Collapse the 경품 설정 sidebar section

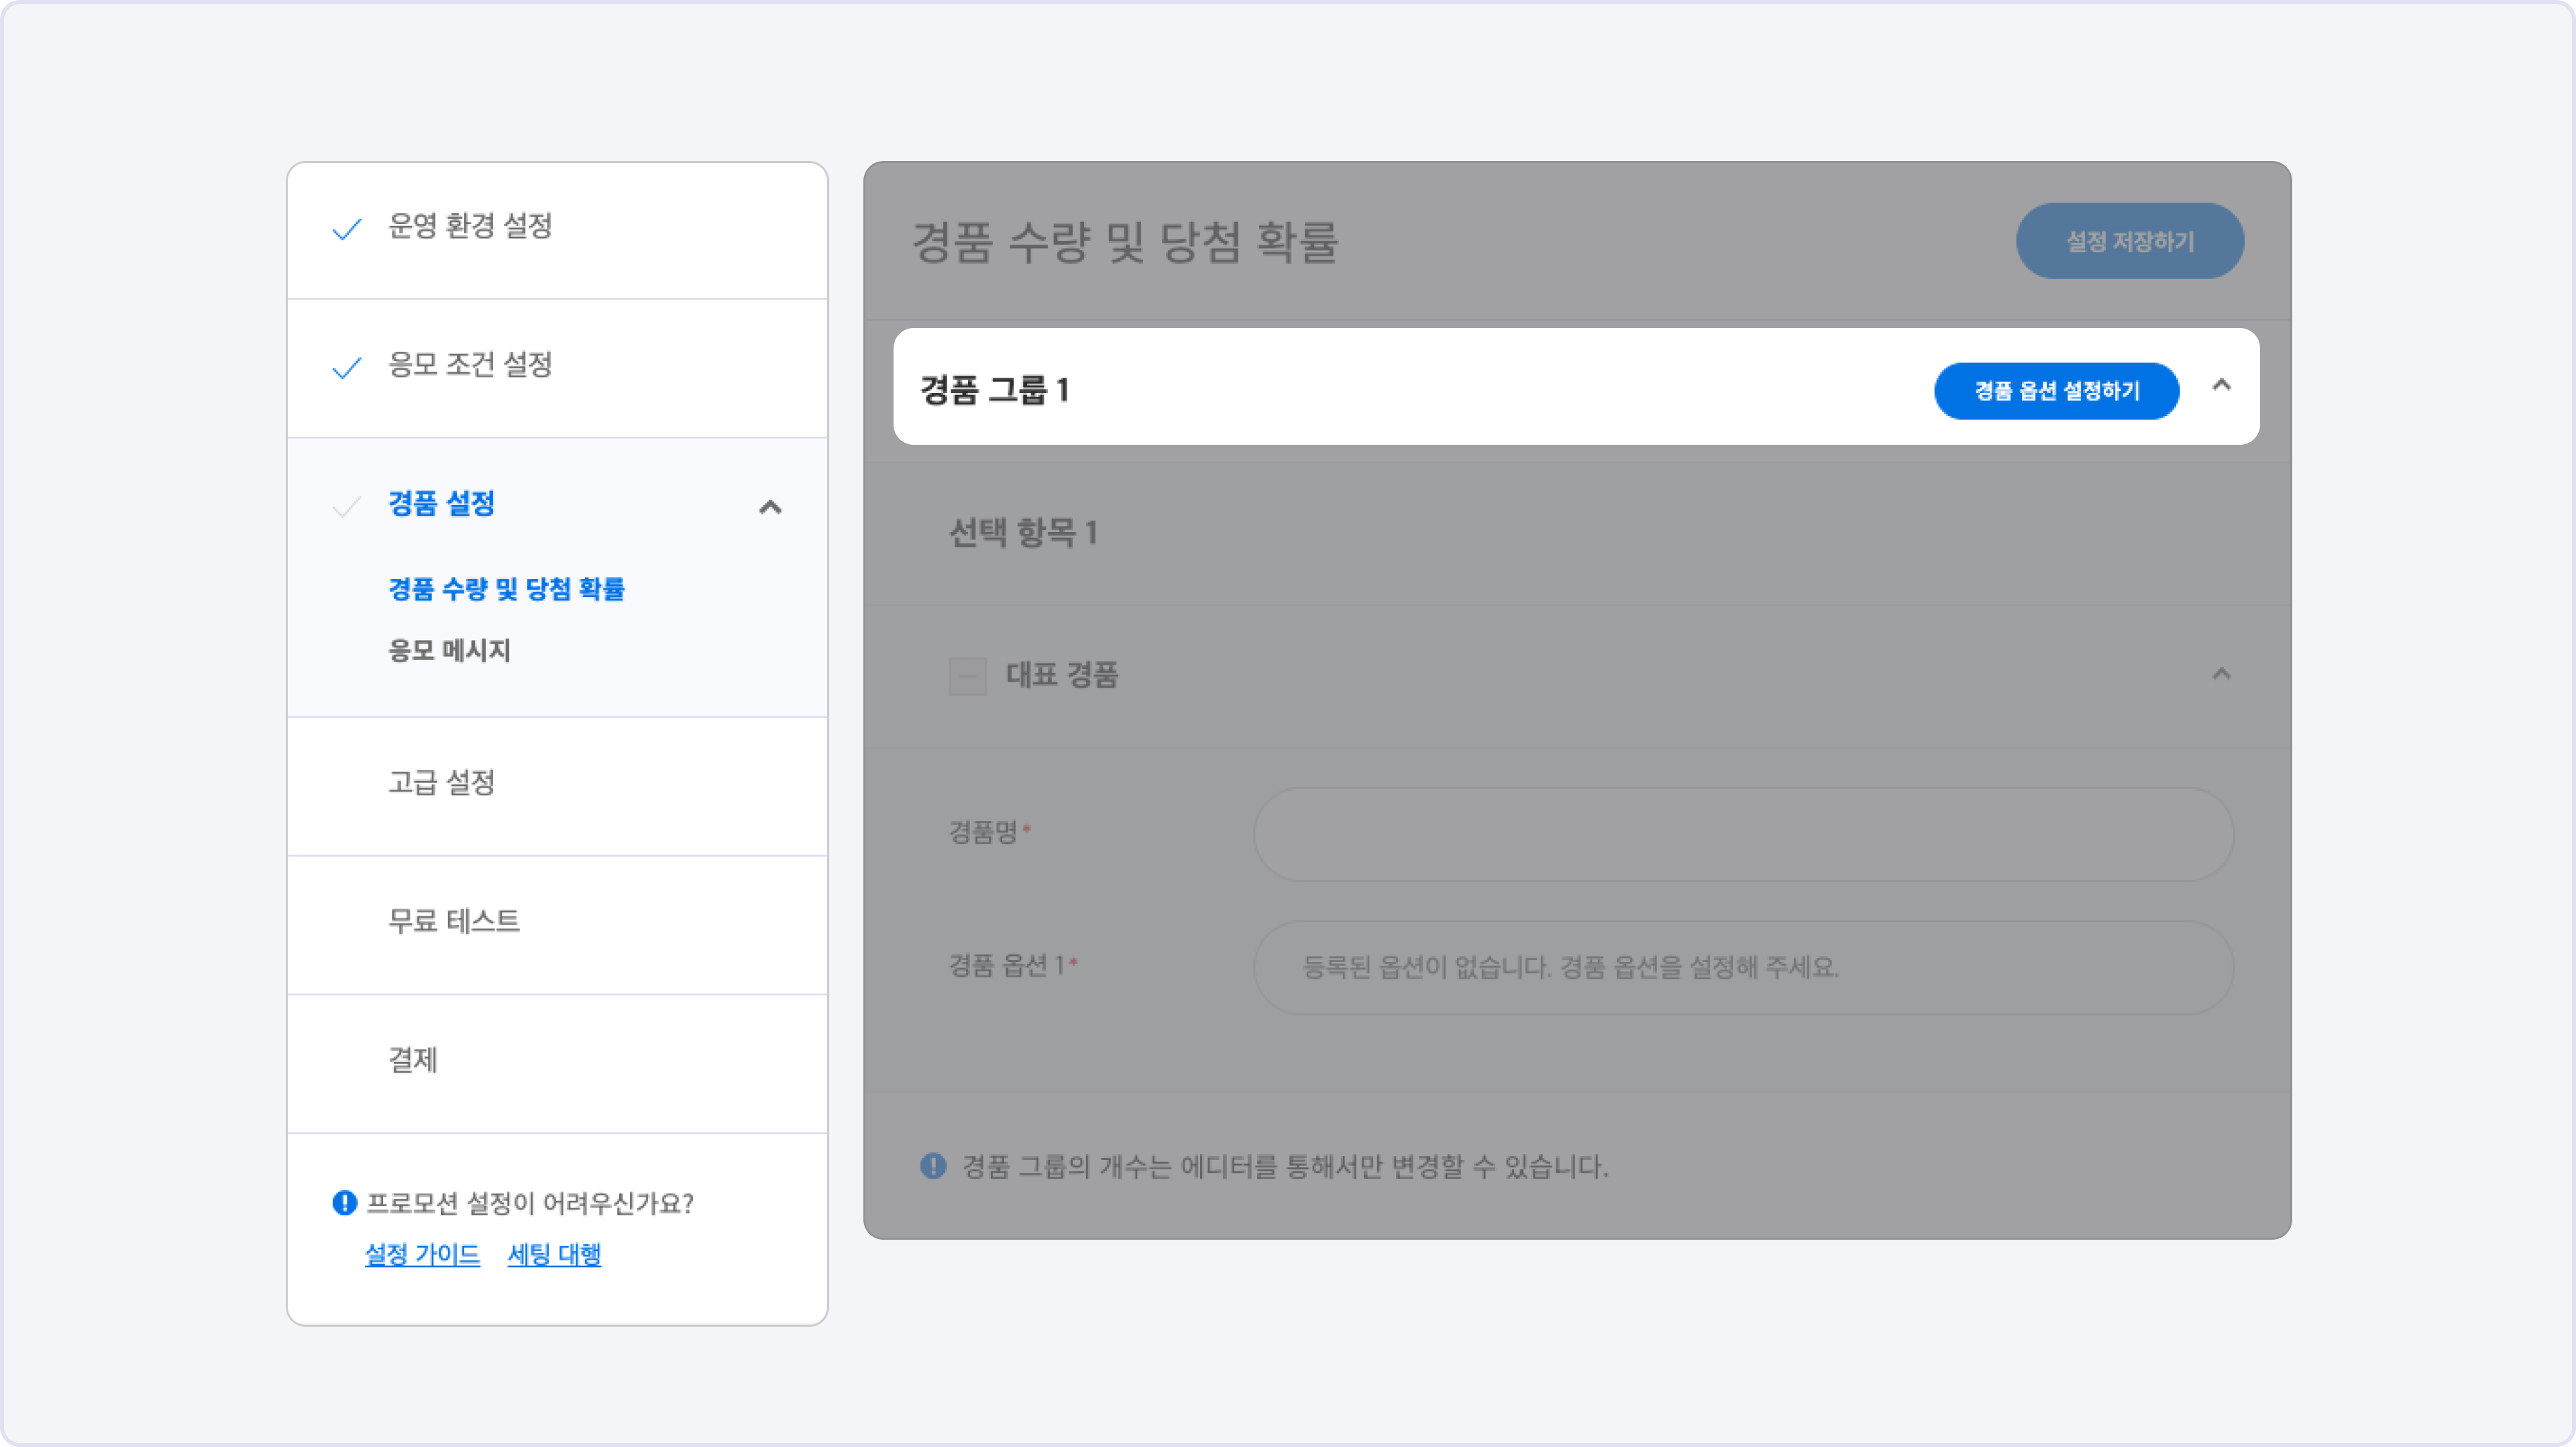[770, 507]
